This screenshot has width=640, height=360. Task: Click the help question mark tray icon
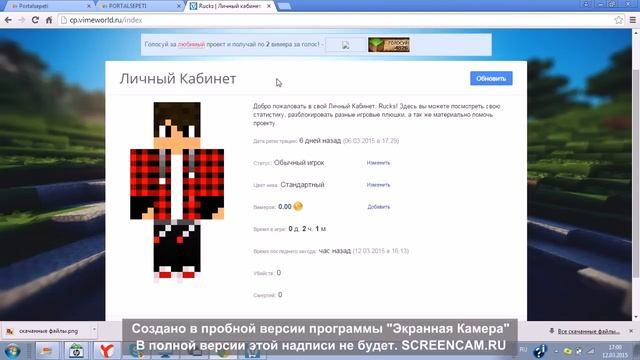[540, 351]
